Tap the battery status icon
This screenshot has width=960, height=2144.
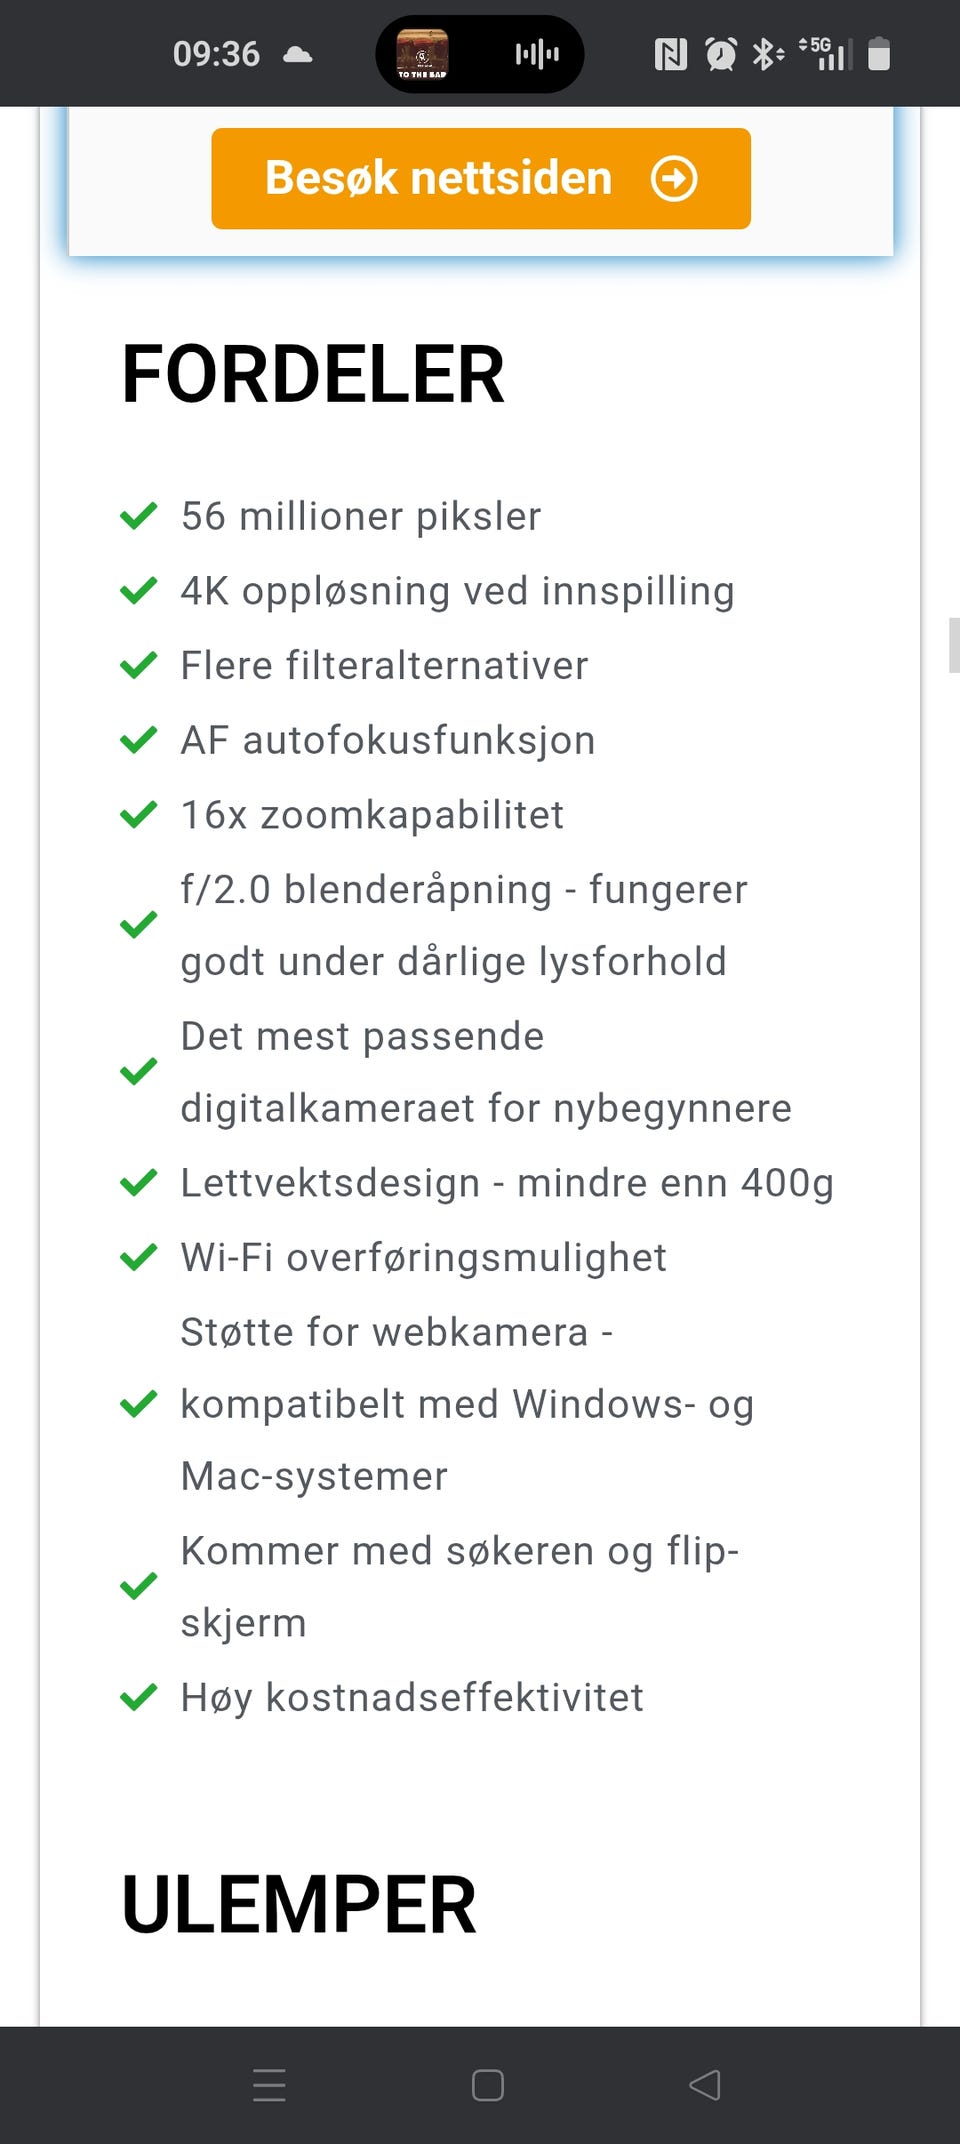879,54
